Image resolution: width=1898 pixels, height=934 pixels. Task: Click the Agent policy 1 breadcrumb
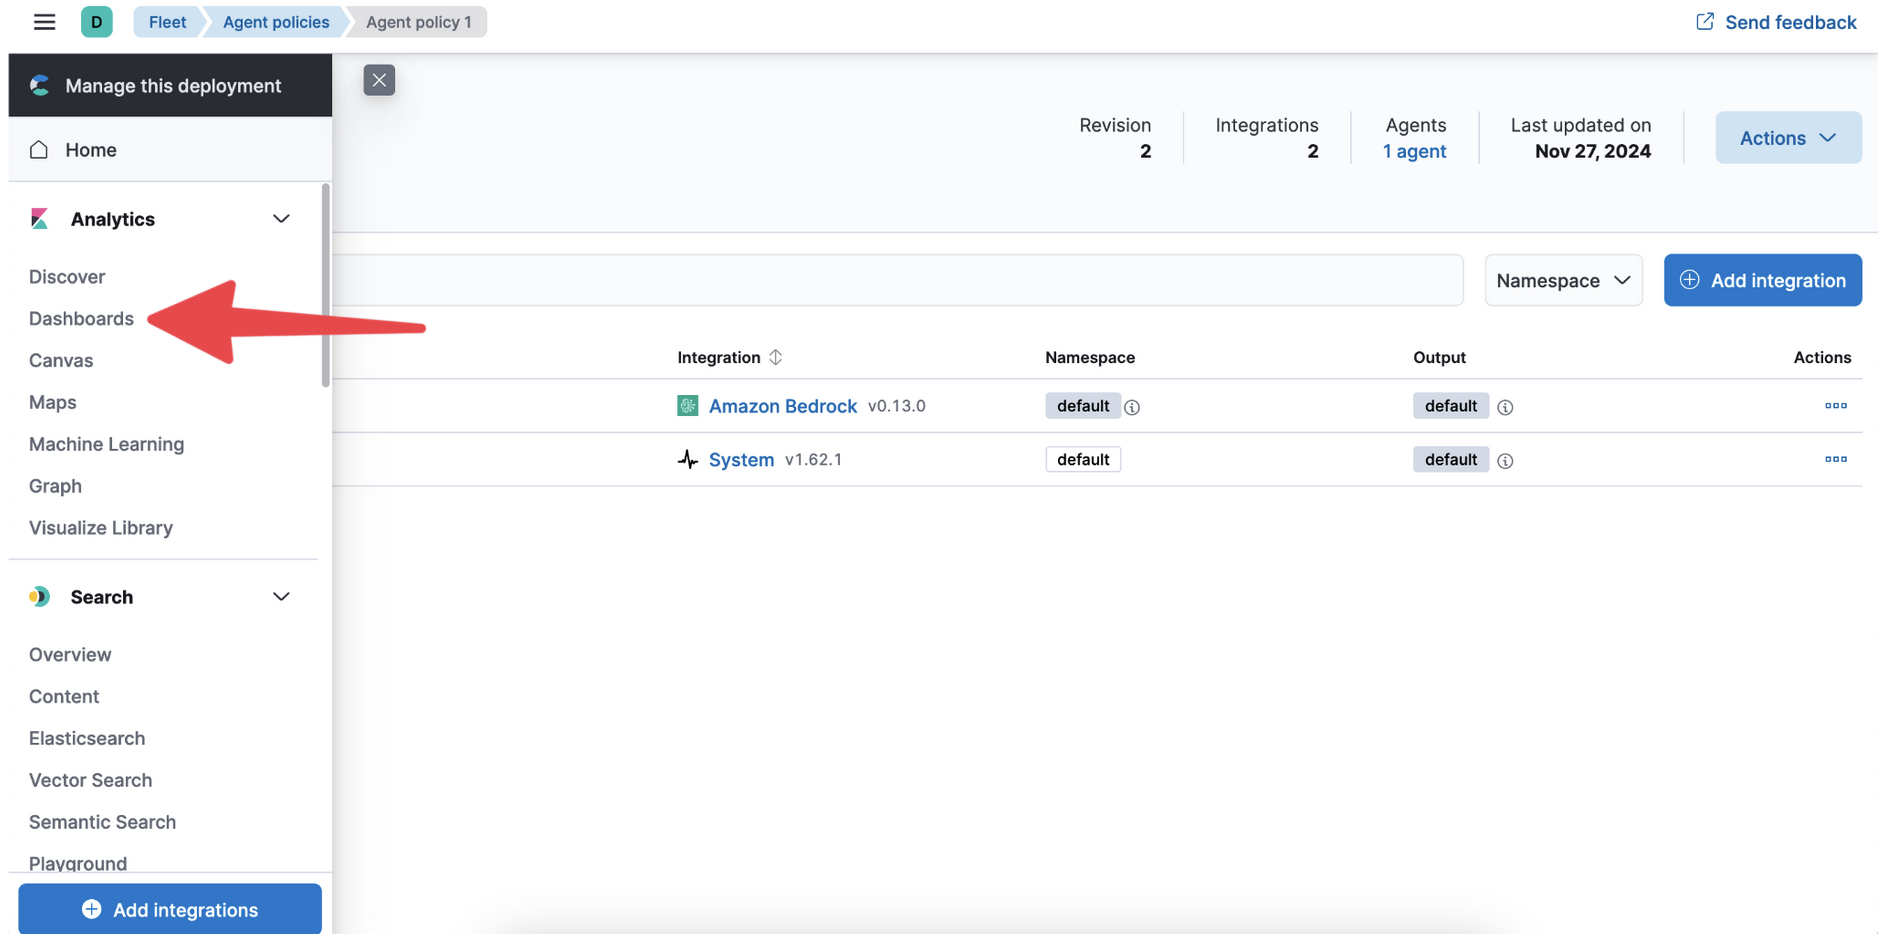click(x=418, y=22)
